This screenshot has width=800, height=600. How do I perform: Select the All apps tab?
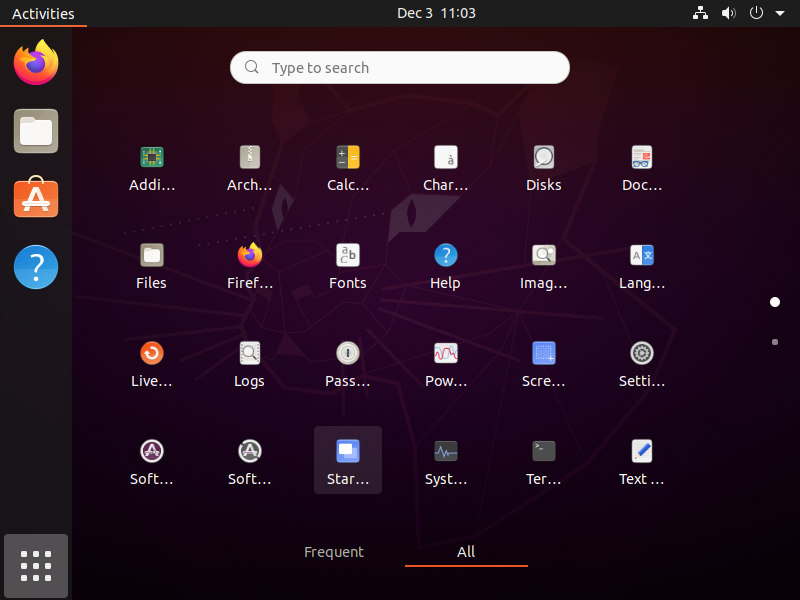coord(466,552)
